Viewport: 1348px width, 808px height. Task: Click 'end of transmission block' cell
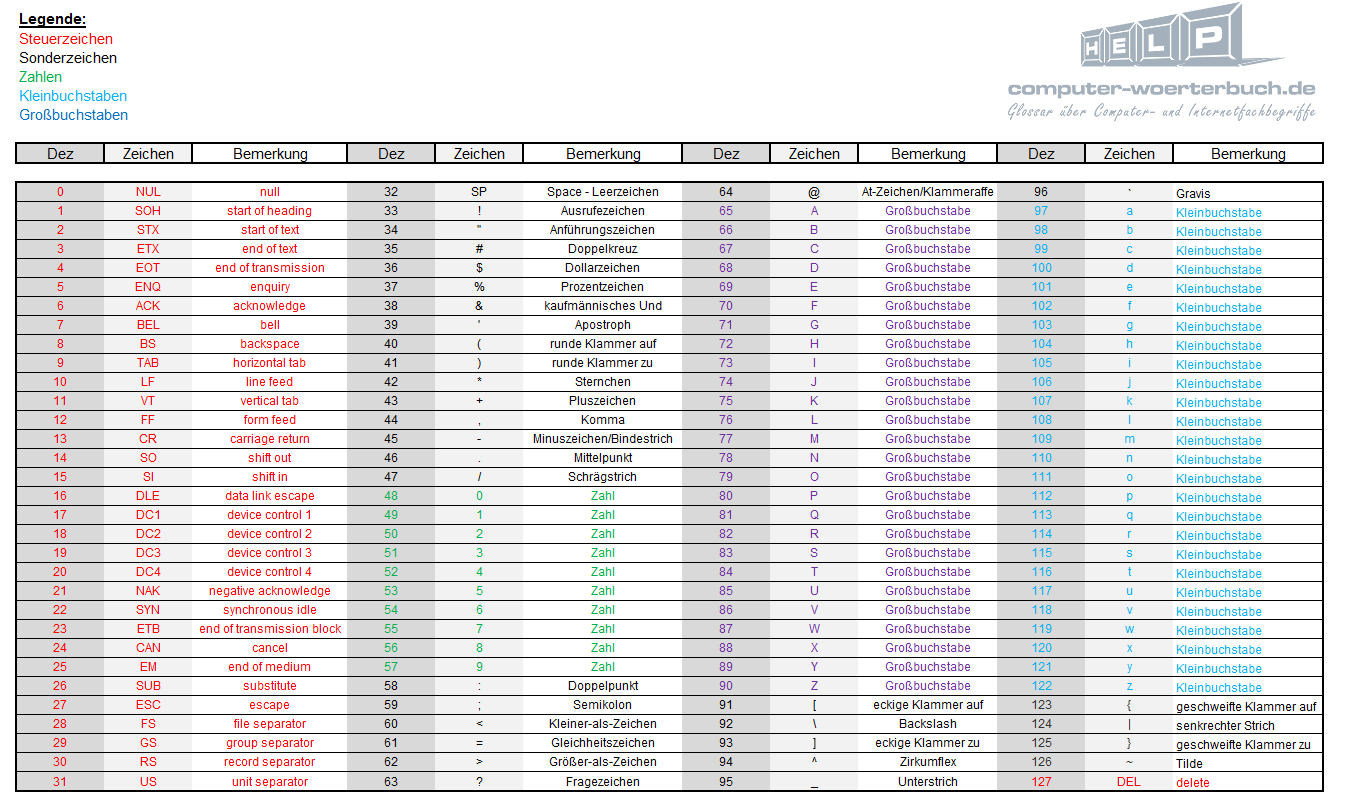tap(270, 629)
